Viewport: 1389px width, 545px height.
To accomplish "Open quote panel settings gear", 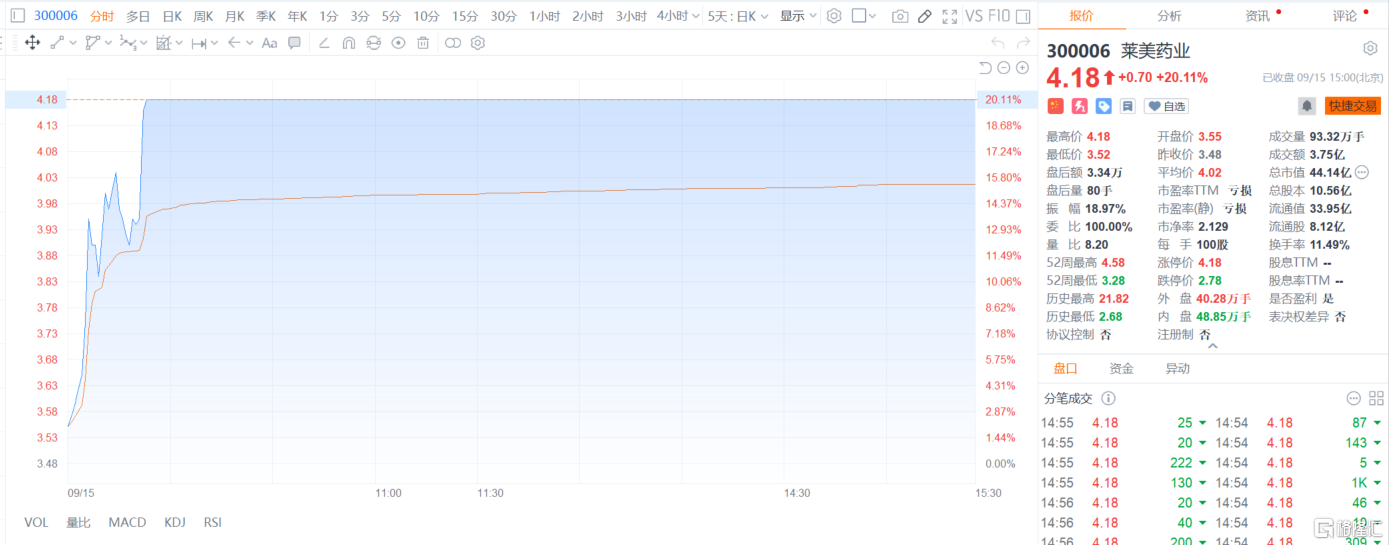I will 1370,49.
